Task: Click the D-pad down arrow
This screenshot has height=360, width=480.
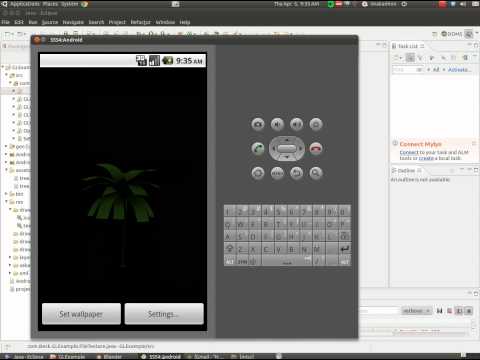Action: tap(286, 157)
